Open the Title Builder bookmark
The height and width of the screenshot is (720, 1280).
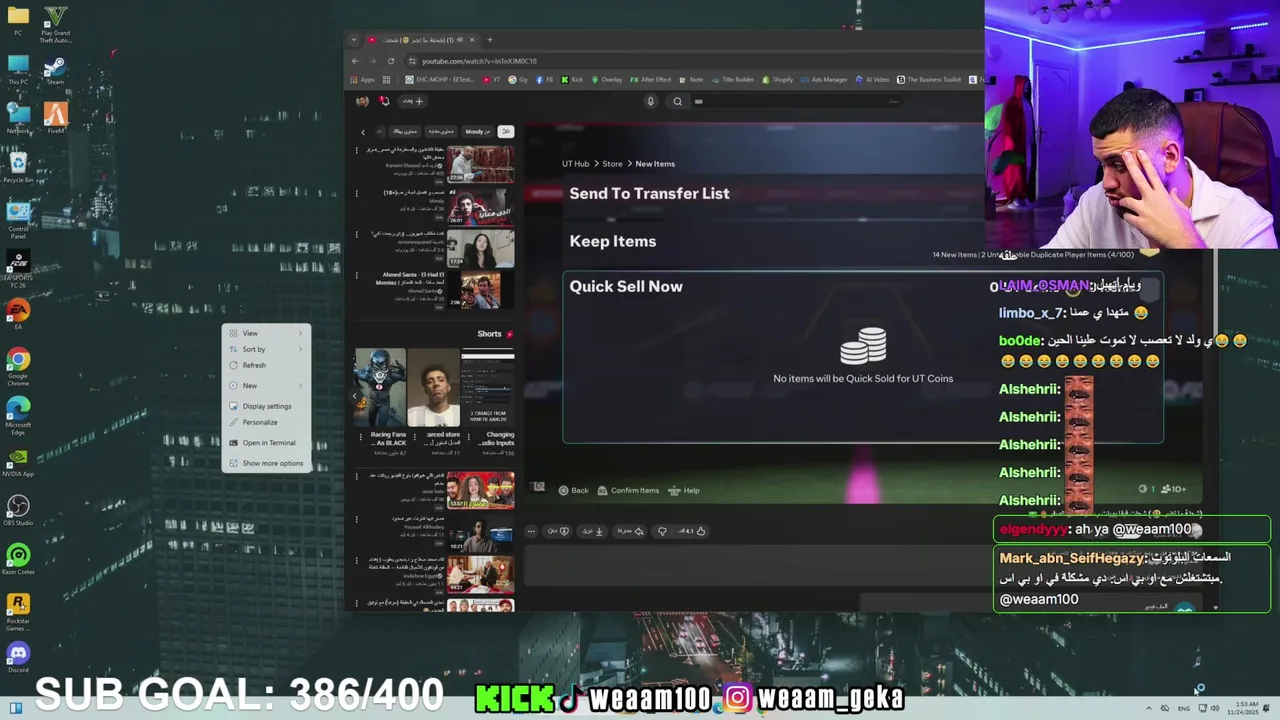coord(732,80)
